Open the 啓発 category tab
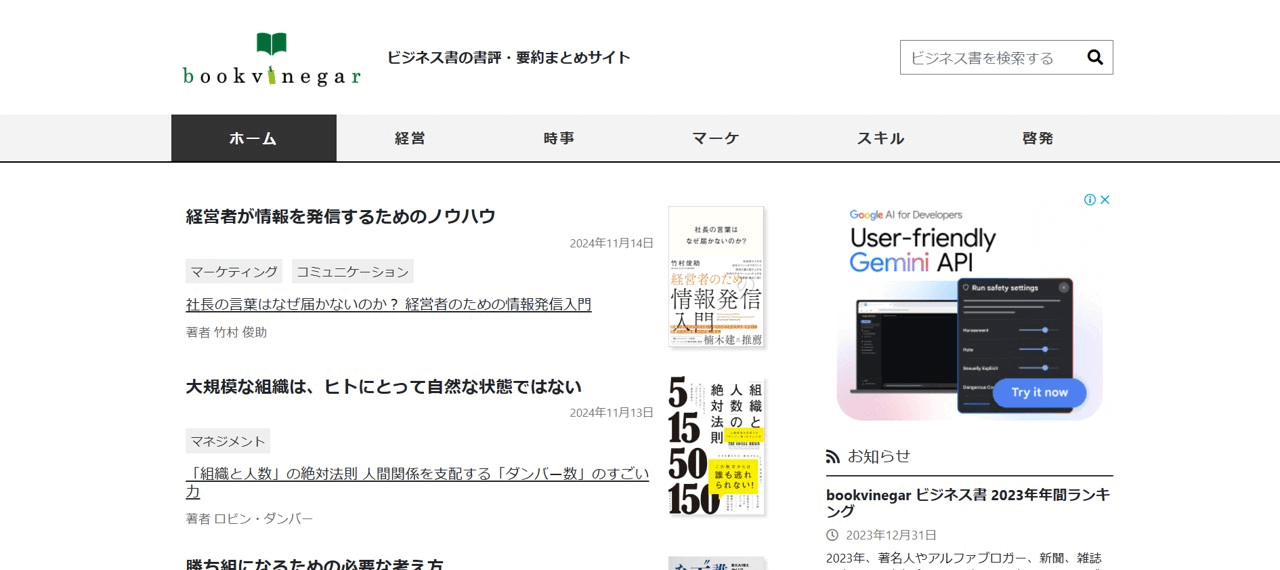The height and width of the screenshot is (570, 1280). coord(1038,138)
